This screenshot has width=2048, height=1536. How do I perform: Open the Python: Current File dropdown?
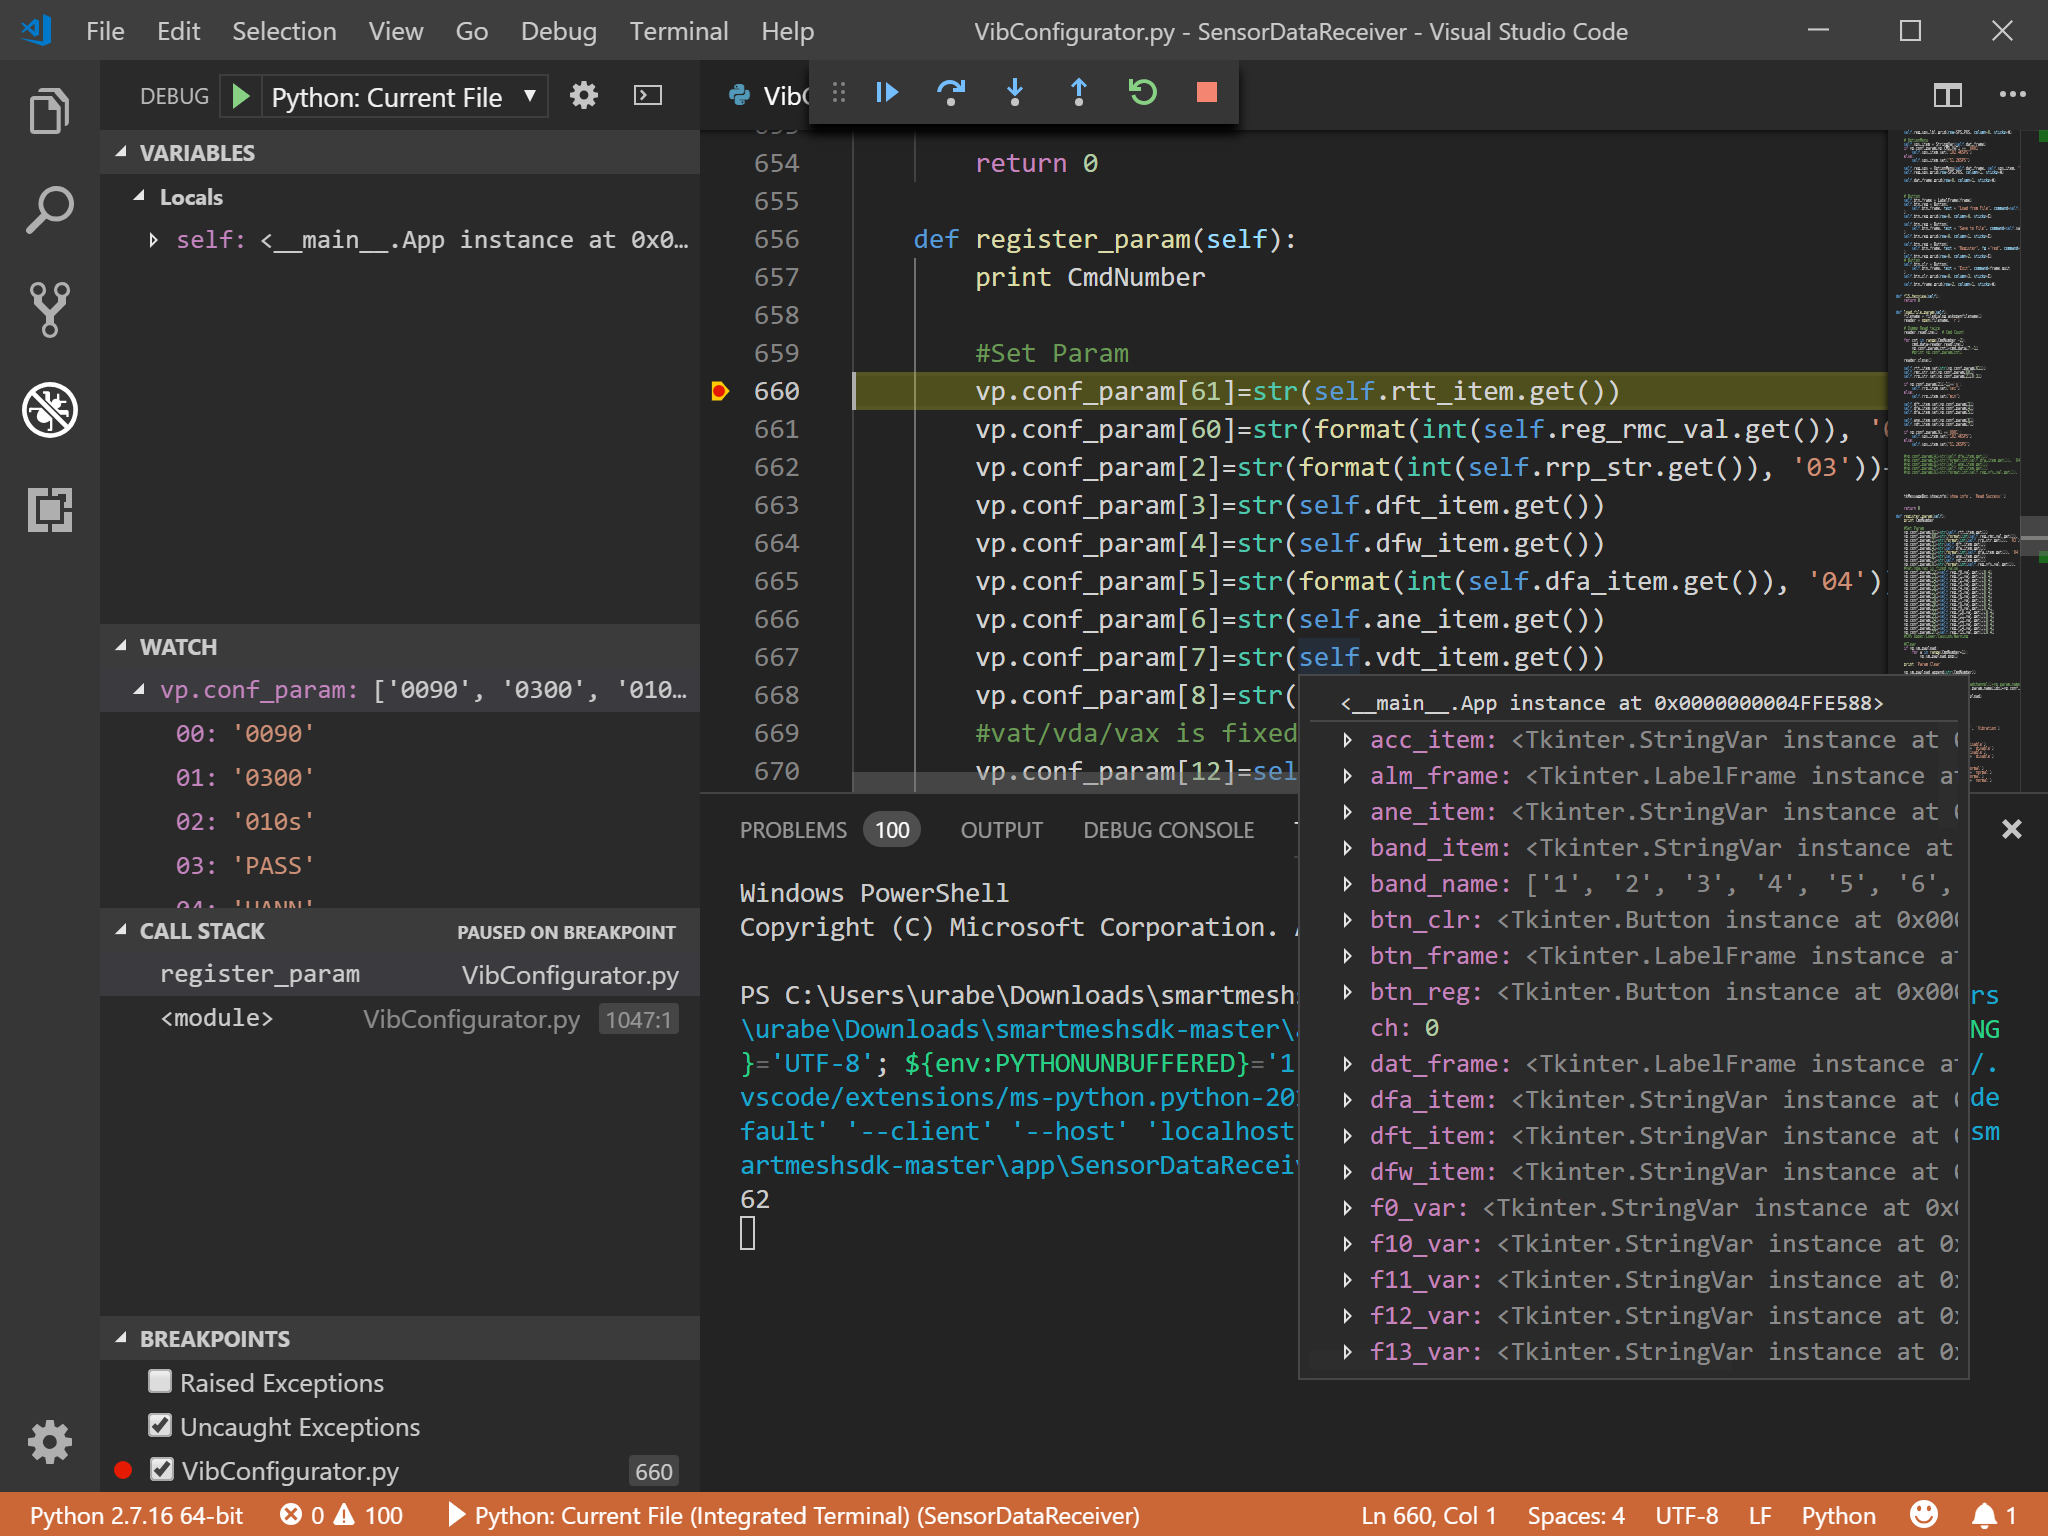tap(531, 96)
